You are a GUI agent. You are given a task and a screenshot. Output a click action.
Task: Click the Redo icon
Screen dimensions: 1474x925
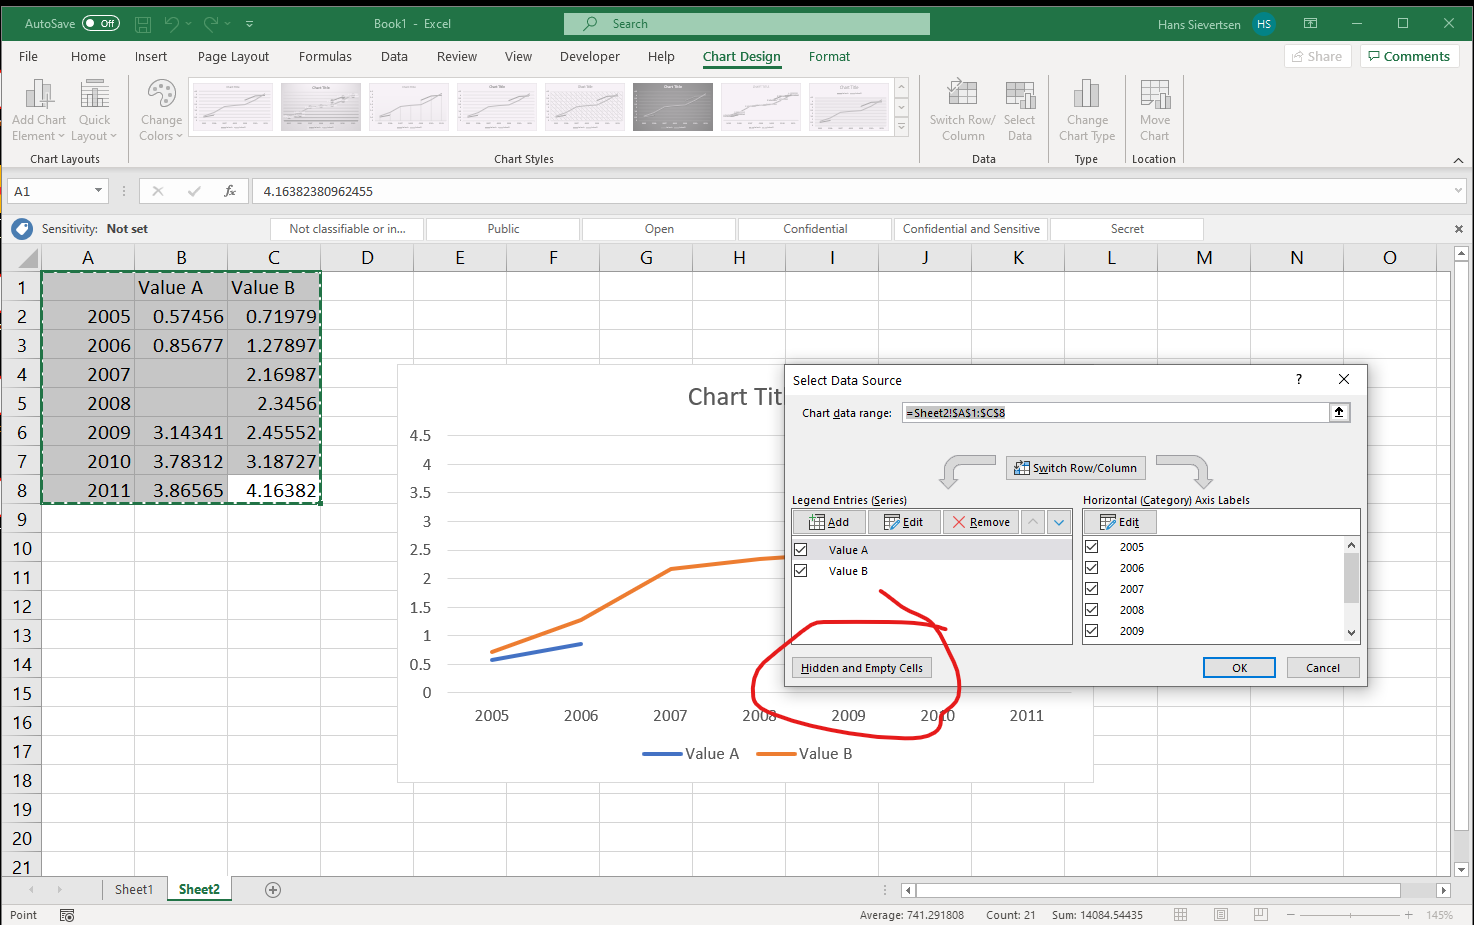[211, 23]
